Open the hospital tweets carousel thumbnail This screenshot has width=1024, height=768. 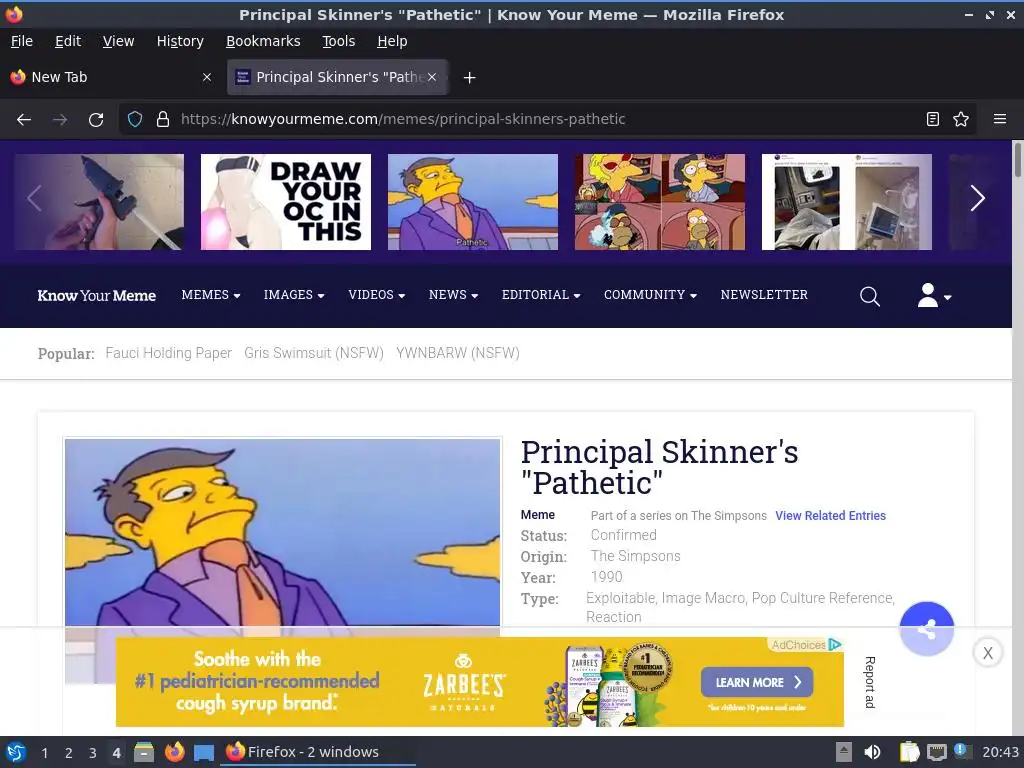tap(846, 202)
